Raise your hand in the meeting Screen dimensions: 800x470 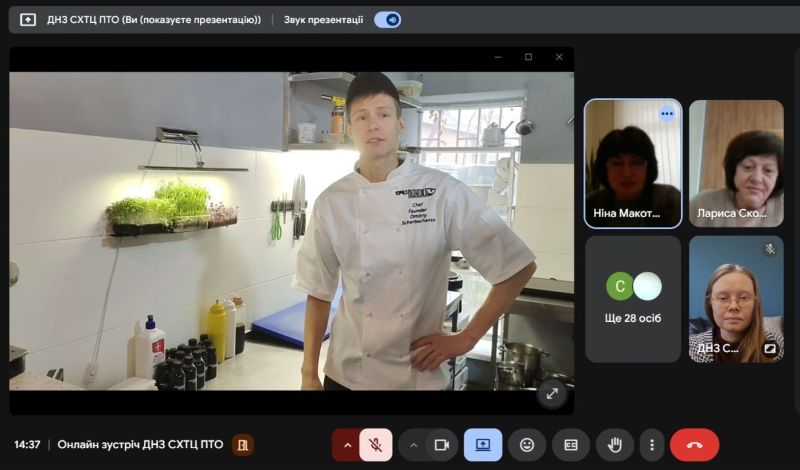[x=615, y=445]
